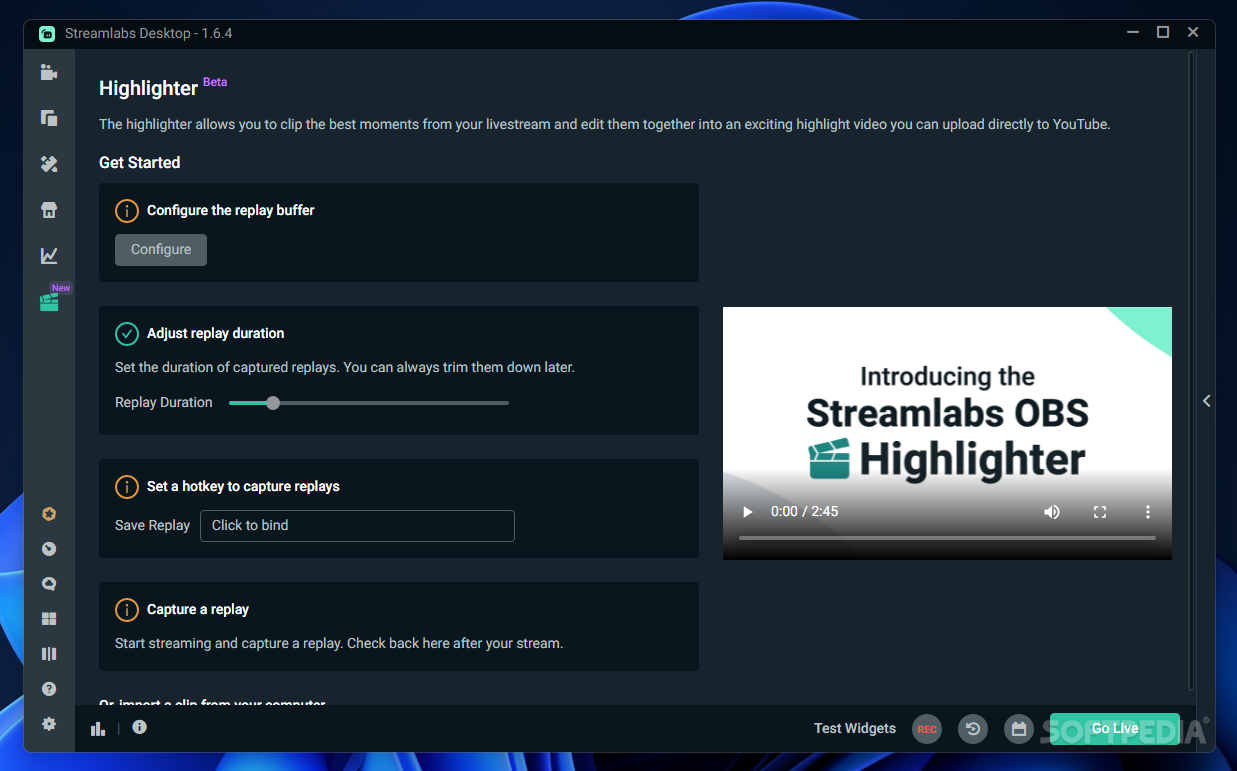Click Test Widgets in the footer

point(855,729)
